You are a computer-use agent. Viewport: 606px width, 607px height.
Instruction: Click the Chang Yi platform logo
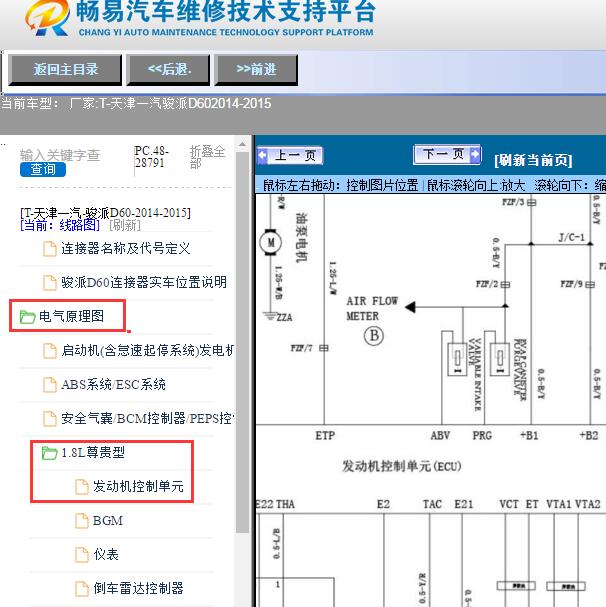[48, 18]
